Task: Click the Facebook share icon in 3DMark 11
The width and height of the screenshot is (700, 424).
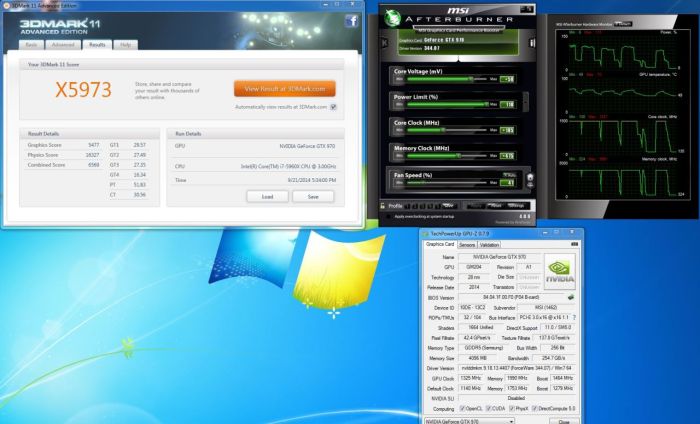Action: (x=351, y=21)
